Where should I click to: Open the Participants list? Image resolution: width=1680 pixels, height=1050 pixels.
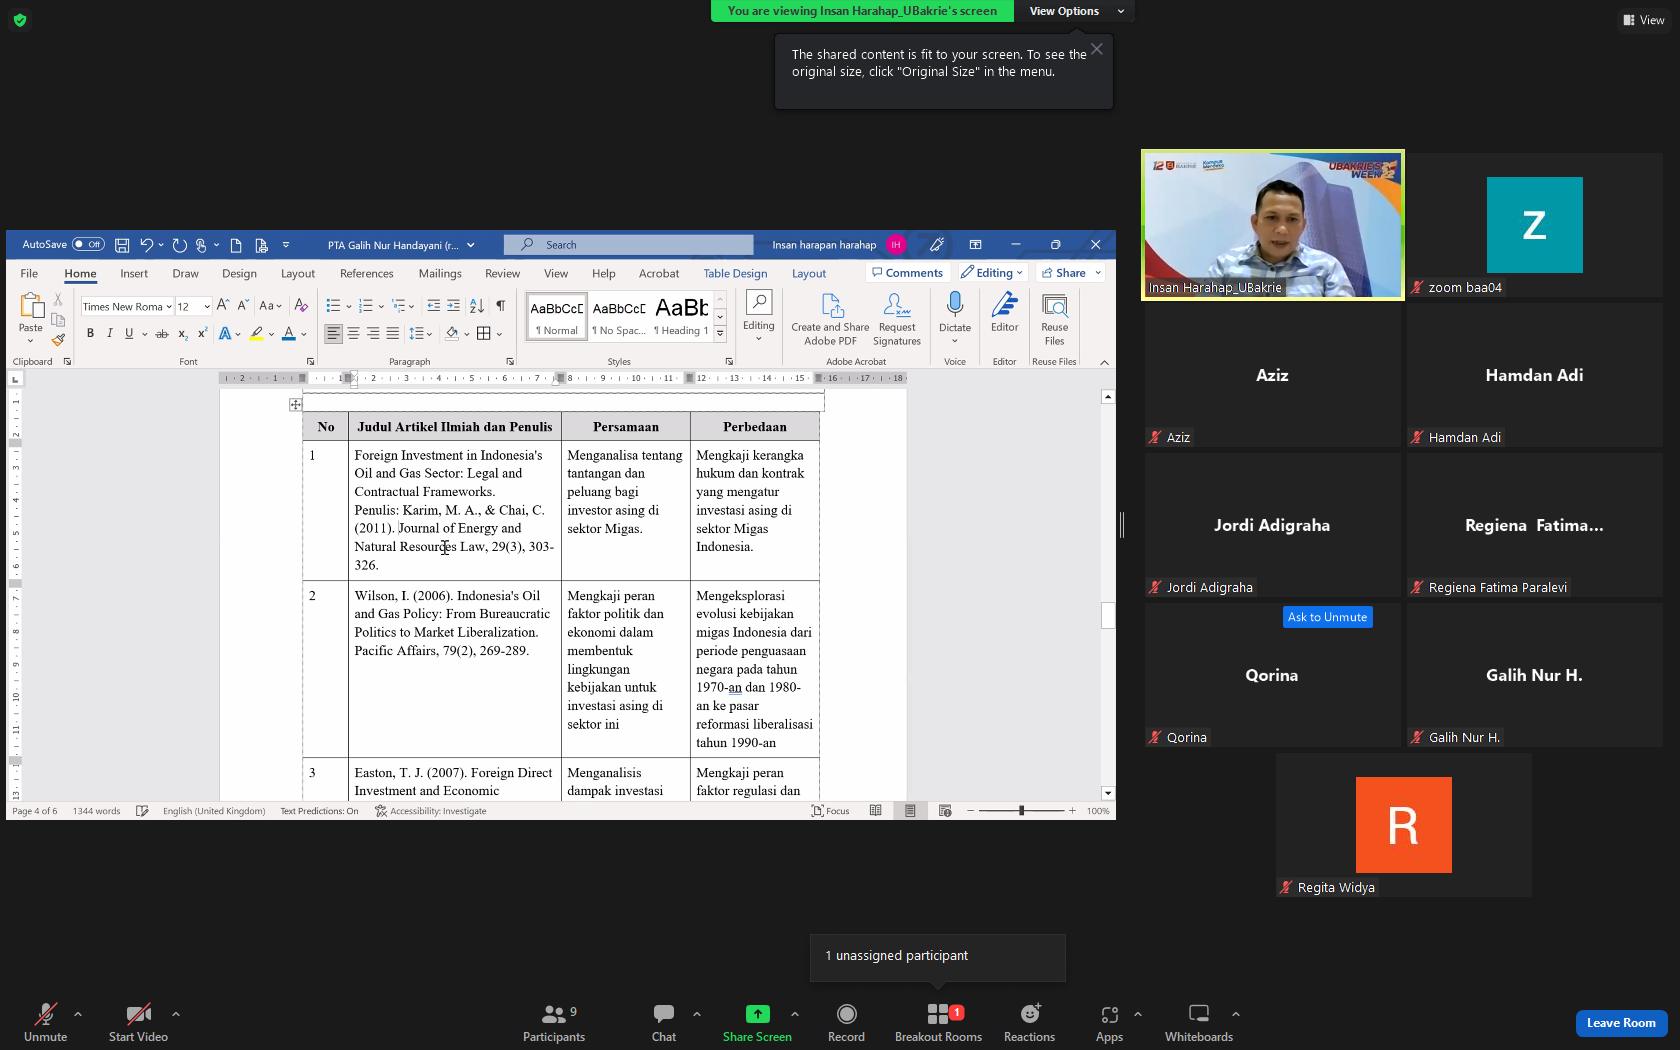[553, 1022]
